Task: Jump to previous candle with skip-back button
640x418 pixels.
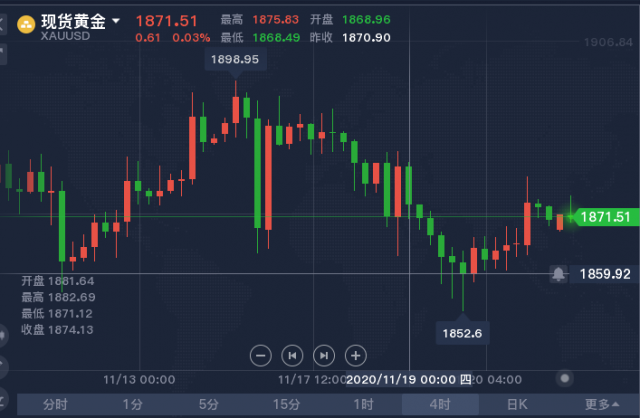Action: (292, 356)
